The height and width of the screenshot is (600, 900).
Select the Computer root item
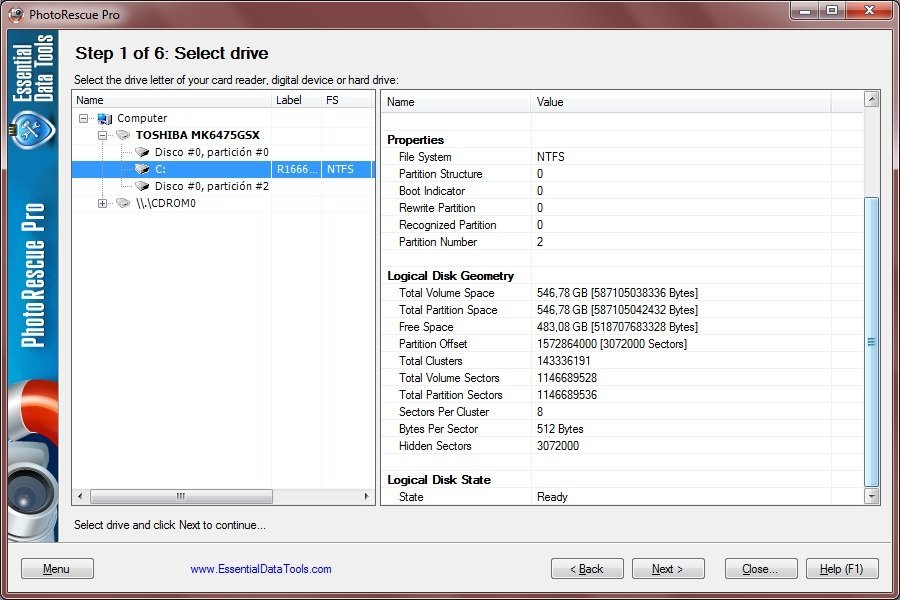coord(142,118)
